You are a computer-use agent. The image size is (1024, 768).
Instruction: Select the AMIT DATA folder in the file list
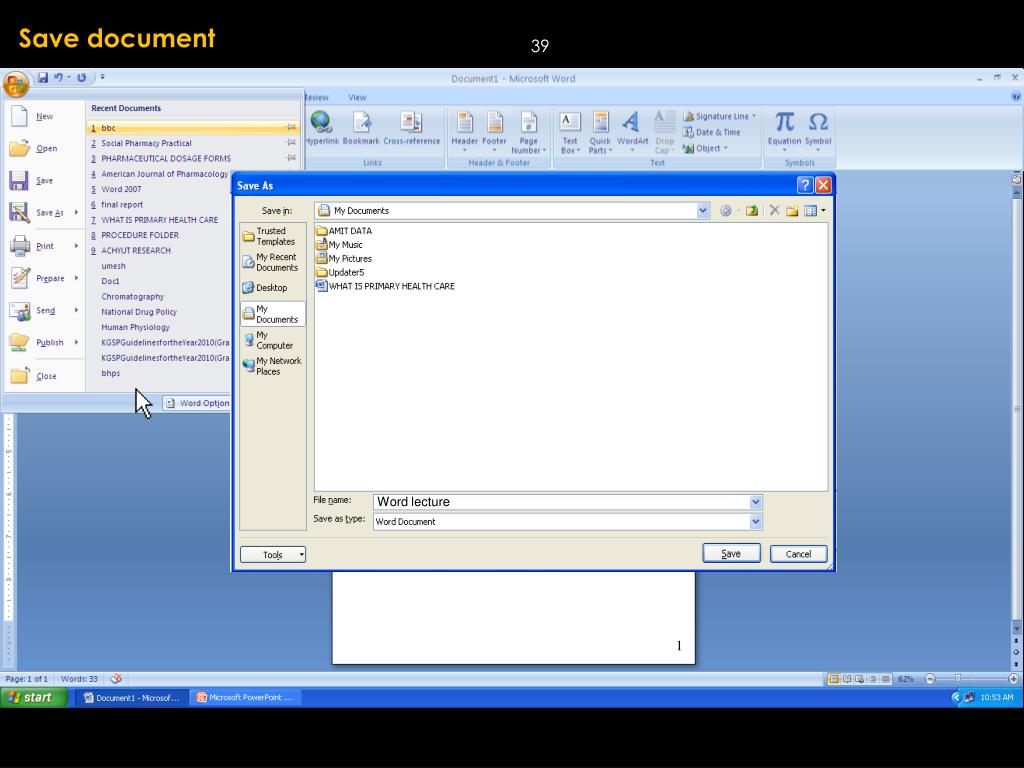[x=344, y=231]
